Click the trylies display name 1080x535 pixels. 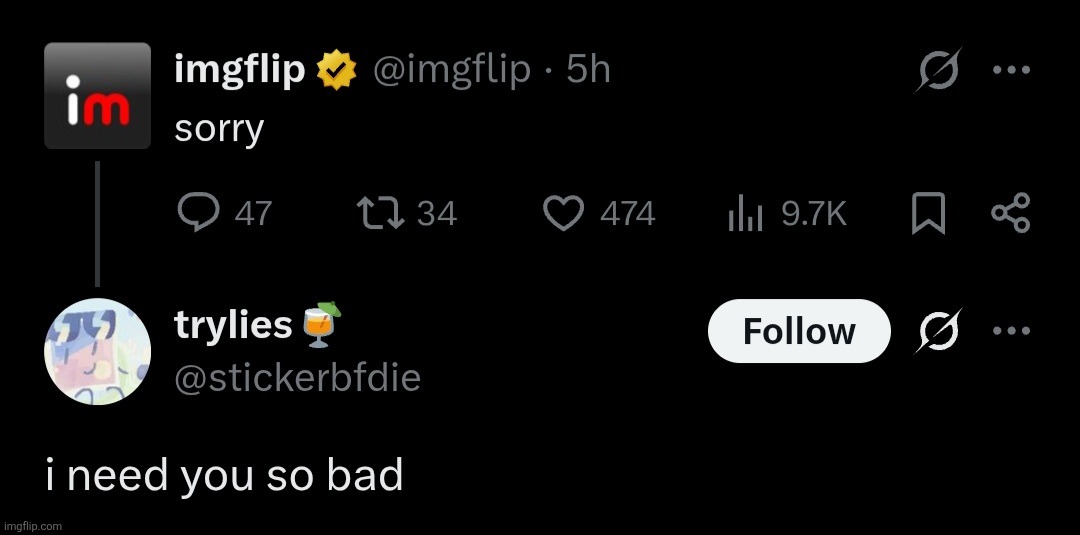click(x=233, y=325)
